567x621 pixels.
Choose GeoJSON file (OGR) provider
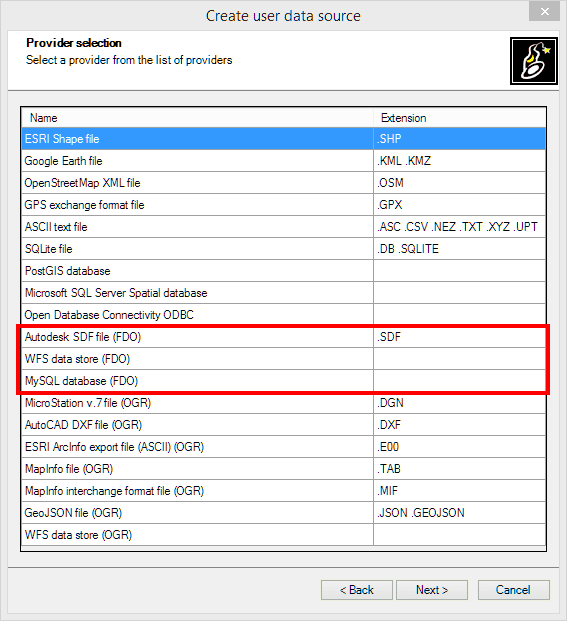click(x=284, y=512)
